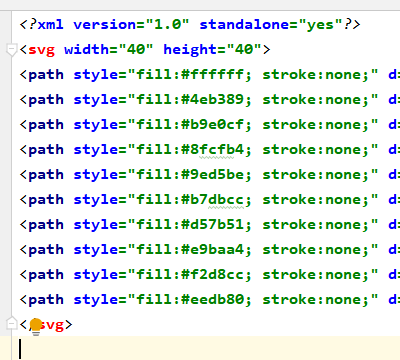The image size is (400, 360).
Task: Click the height="40" attribute
Action: [x=212, y=50]
